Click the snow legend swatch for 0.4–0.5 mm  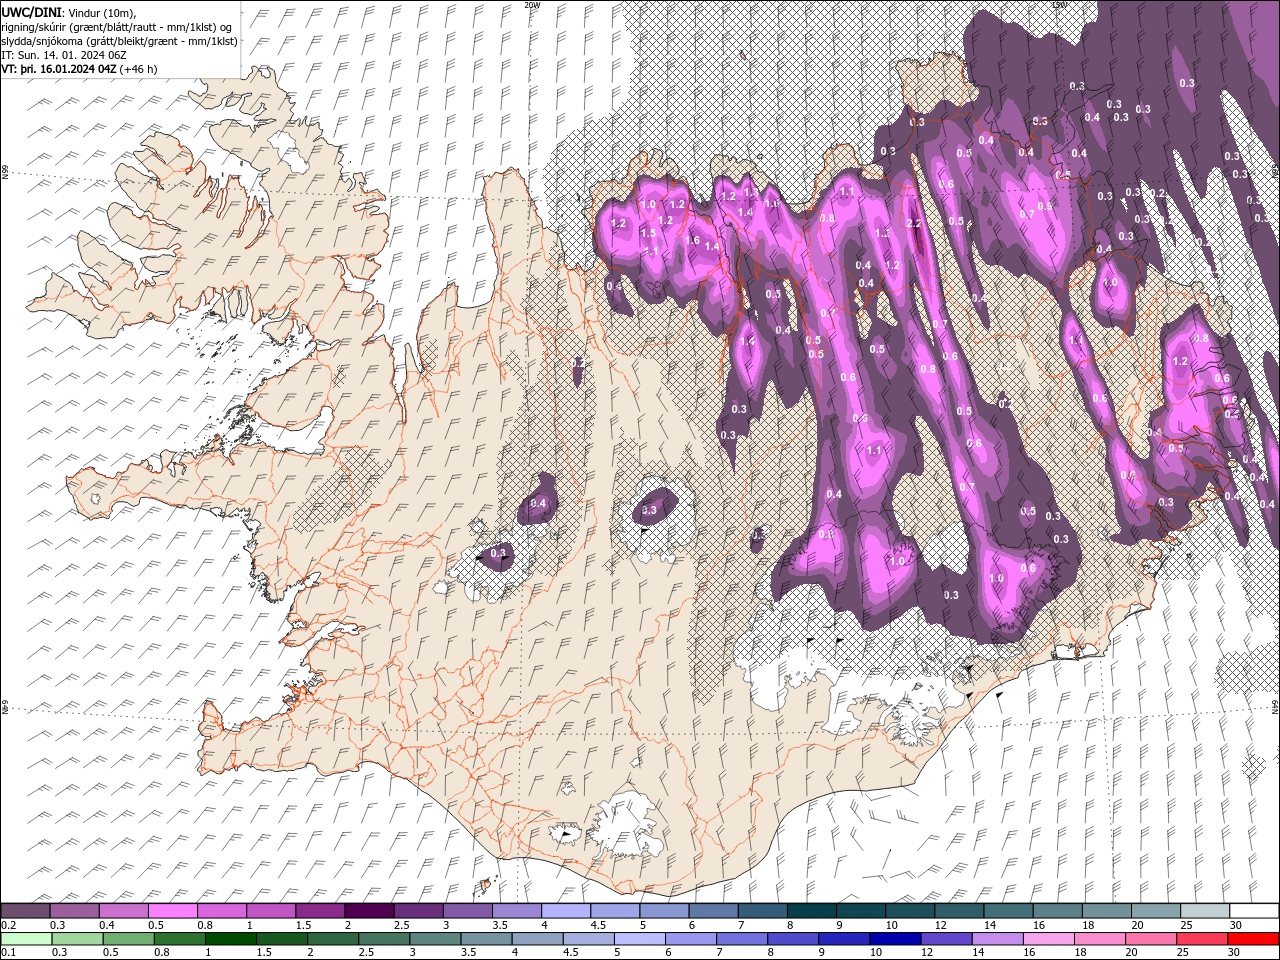coord(124,911)
